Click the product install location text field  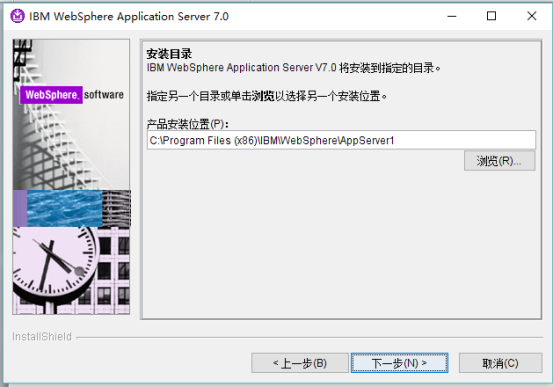pyautogui.click(x=341, y=140)
